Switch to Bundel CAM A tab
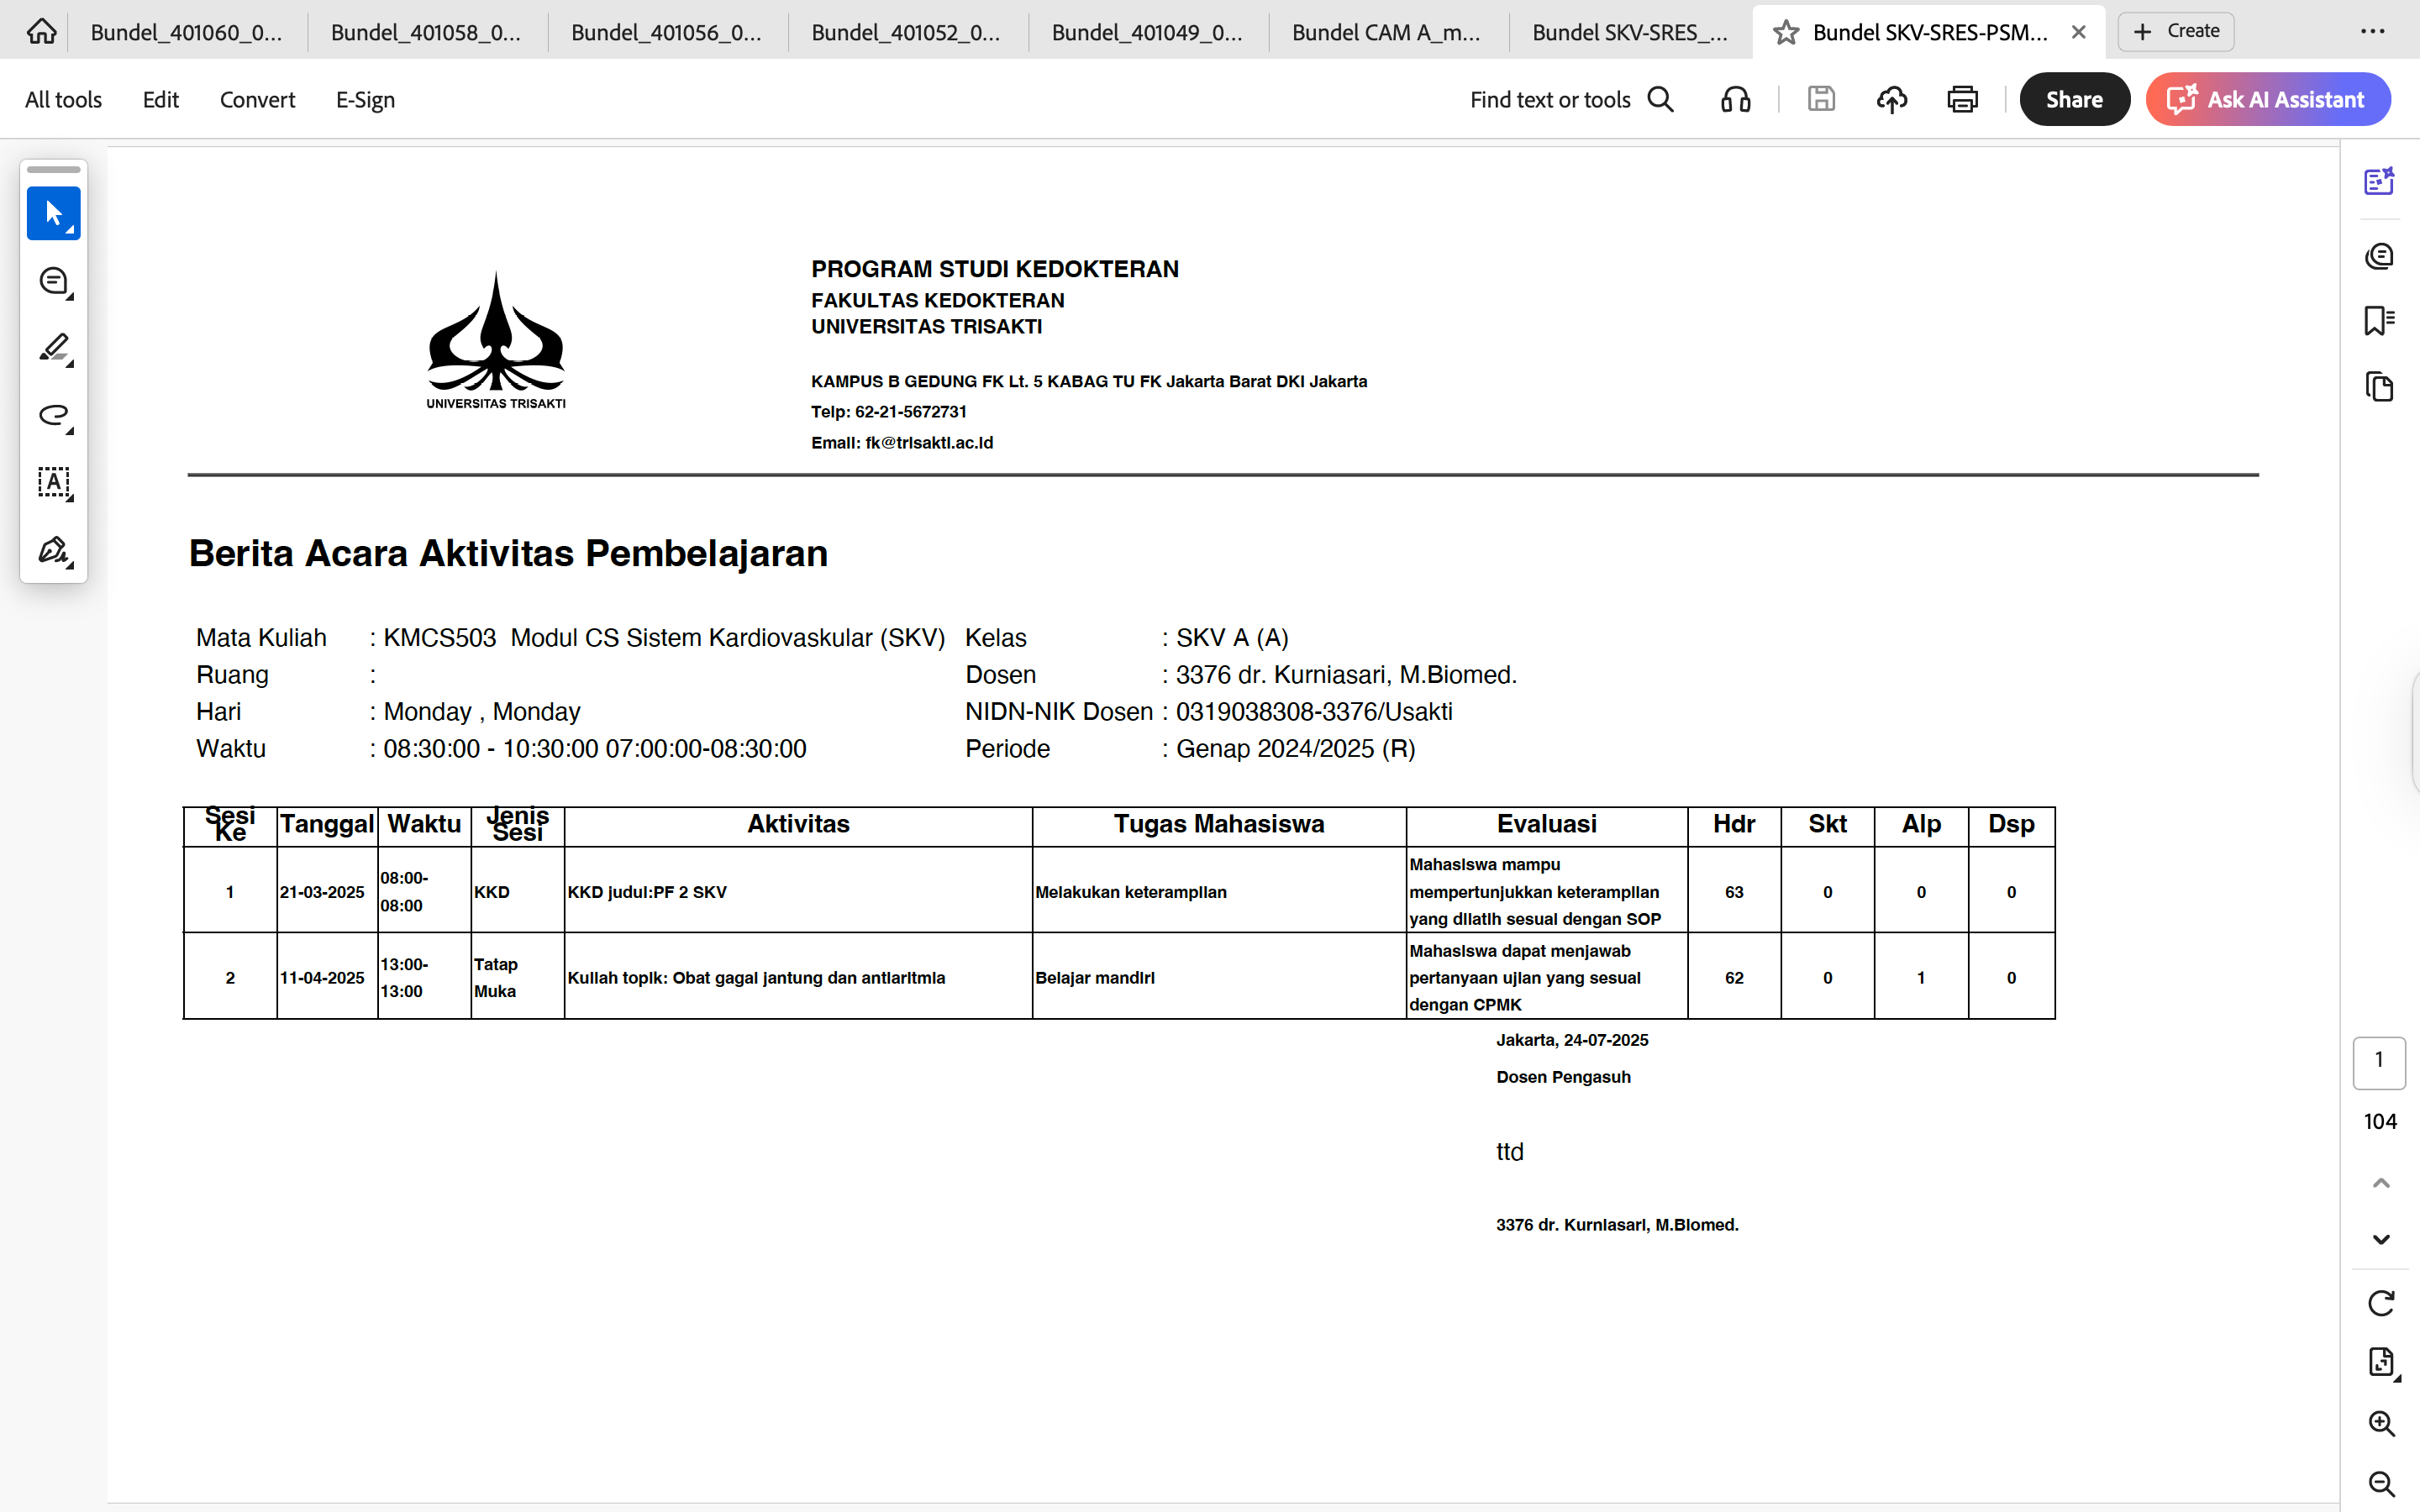The width and height of the screenshot is (2420, 1512). tap(1385, 32)
